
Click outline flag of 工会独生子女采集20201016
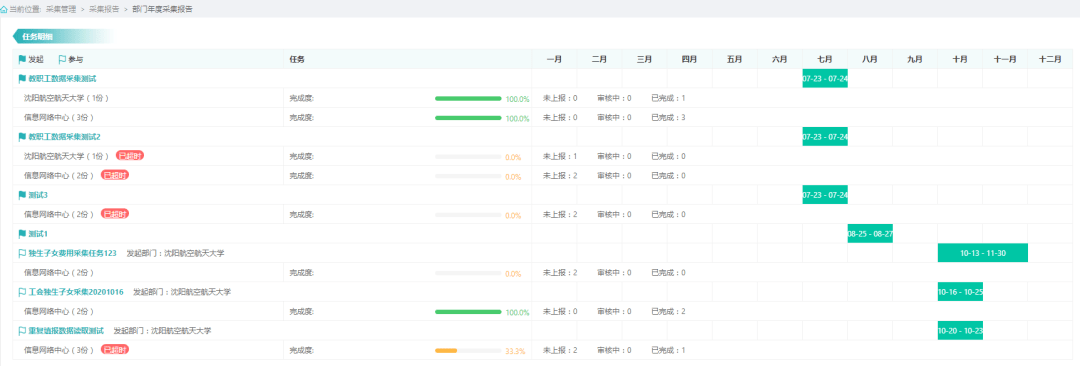pos(22,292)
